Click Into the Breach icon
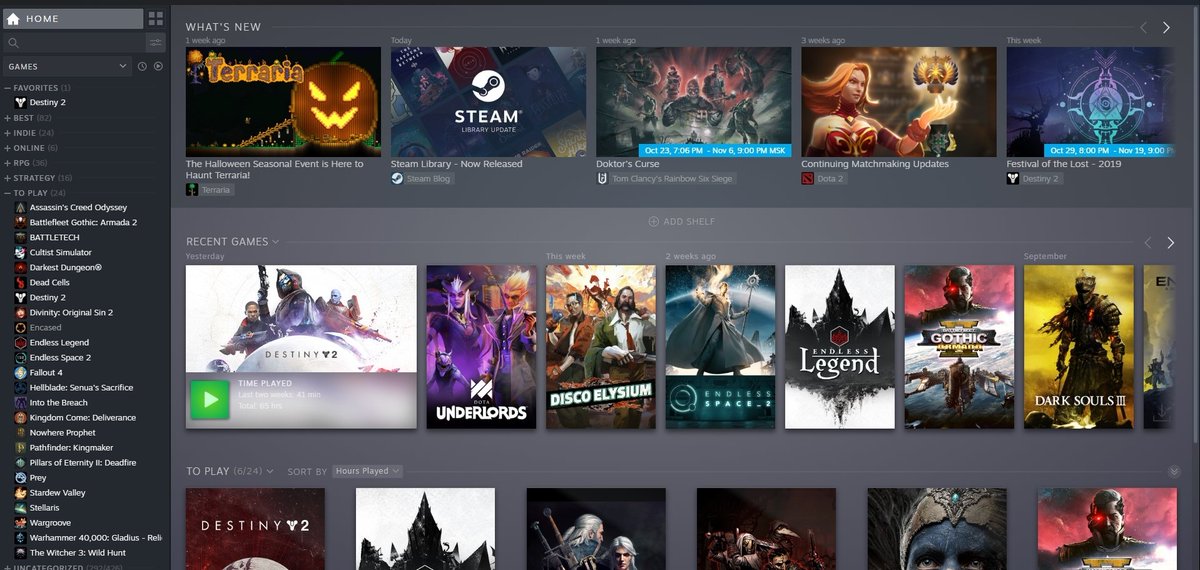The image size is (1200, 570). click(20, 402)
